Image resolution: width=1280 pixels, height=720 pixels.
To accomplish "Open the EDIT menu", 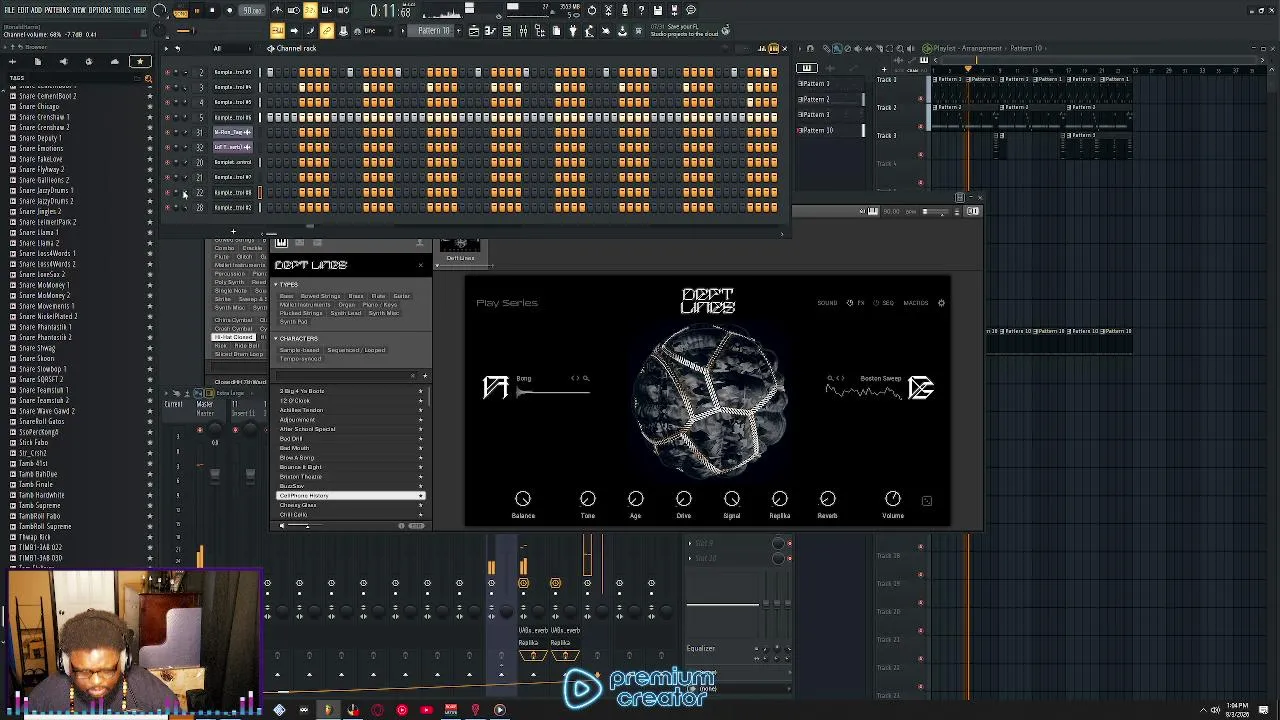I will 24,10.
